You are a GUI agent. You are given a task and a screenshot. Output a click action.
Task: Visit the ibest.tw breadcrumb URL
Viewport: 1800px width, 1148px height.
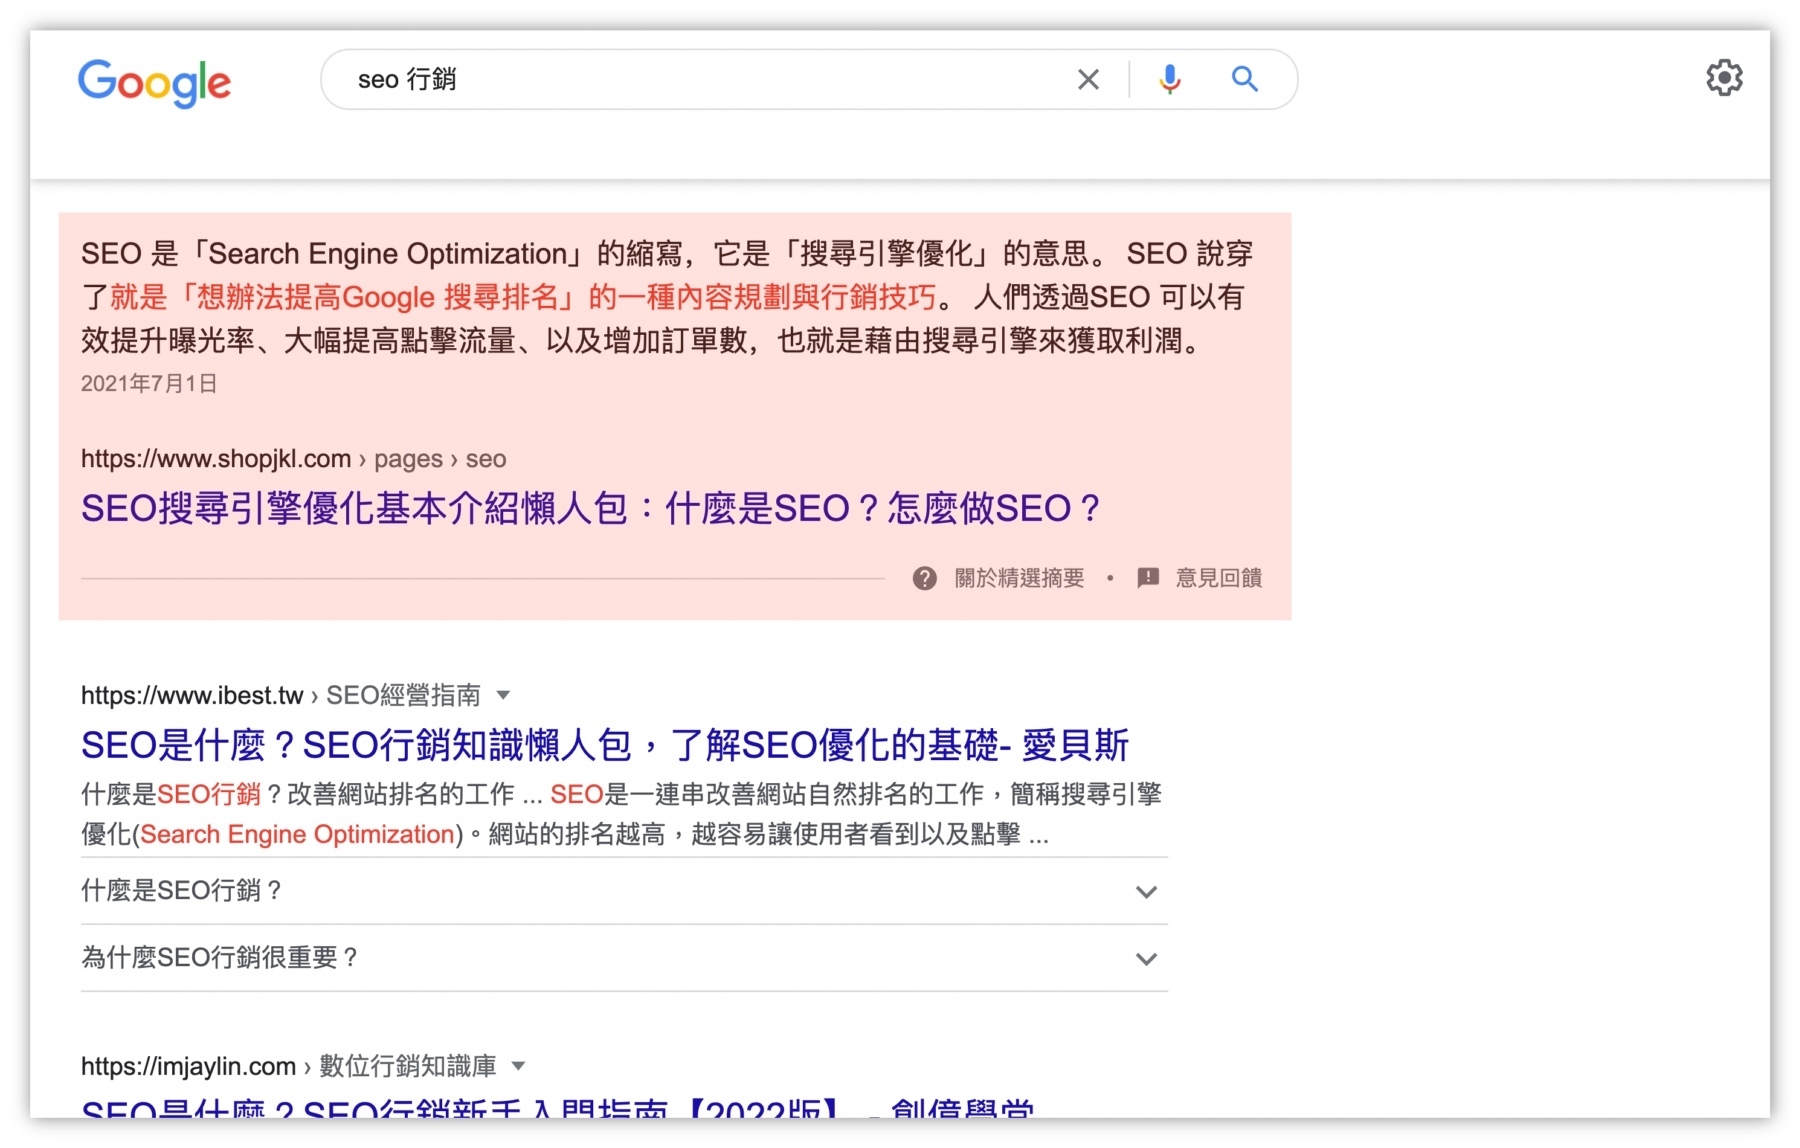coord(193,695)
